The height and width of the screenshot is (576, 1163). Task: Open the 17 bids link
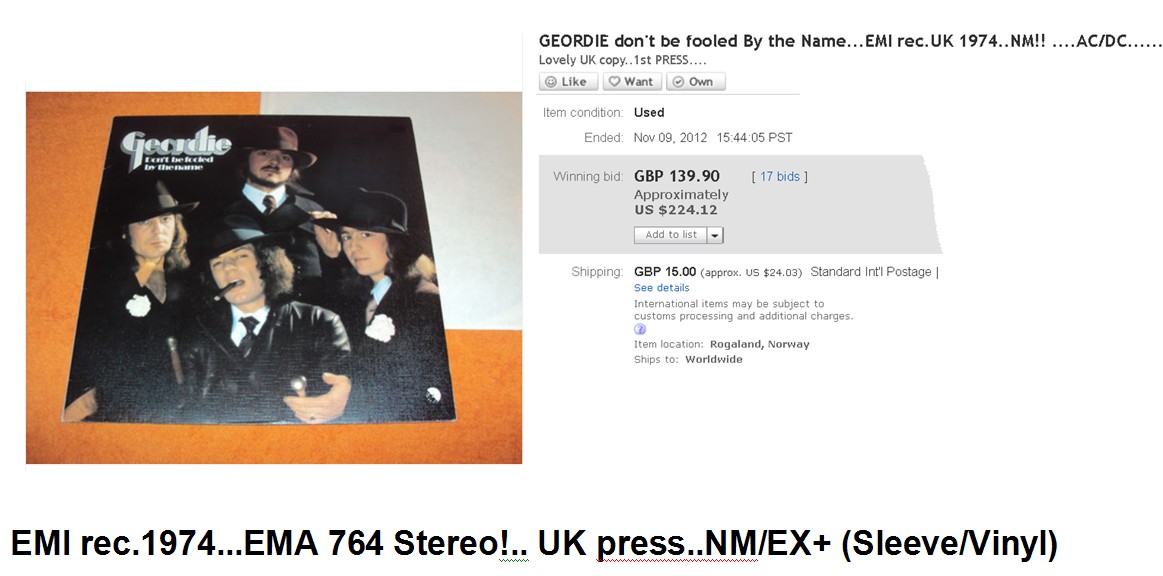click(x=780, y=176)
